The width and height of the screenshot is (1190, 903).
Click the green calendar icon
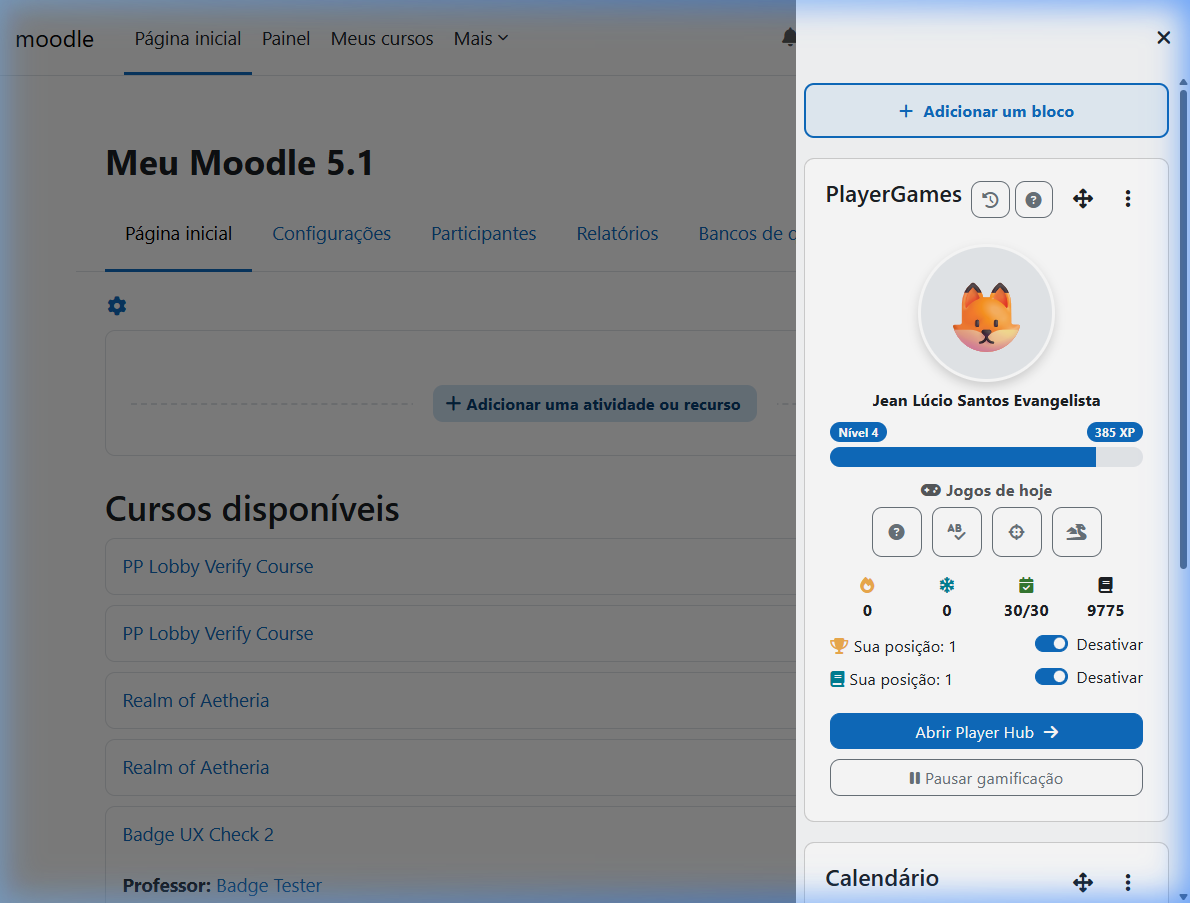[1026, 585]
